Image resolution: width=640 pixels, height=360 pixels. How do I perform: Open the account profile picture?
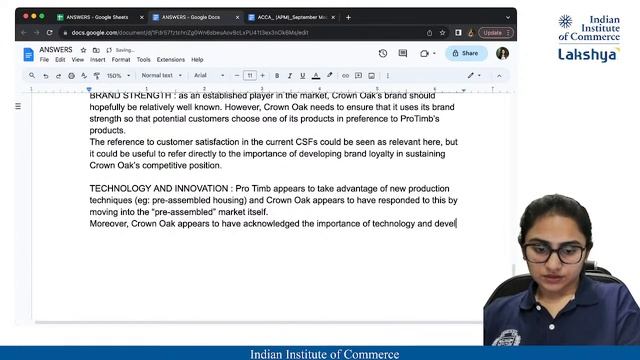tap(502, 53)
